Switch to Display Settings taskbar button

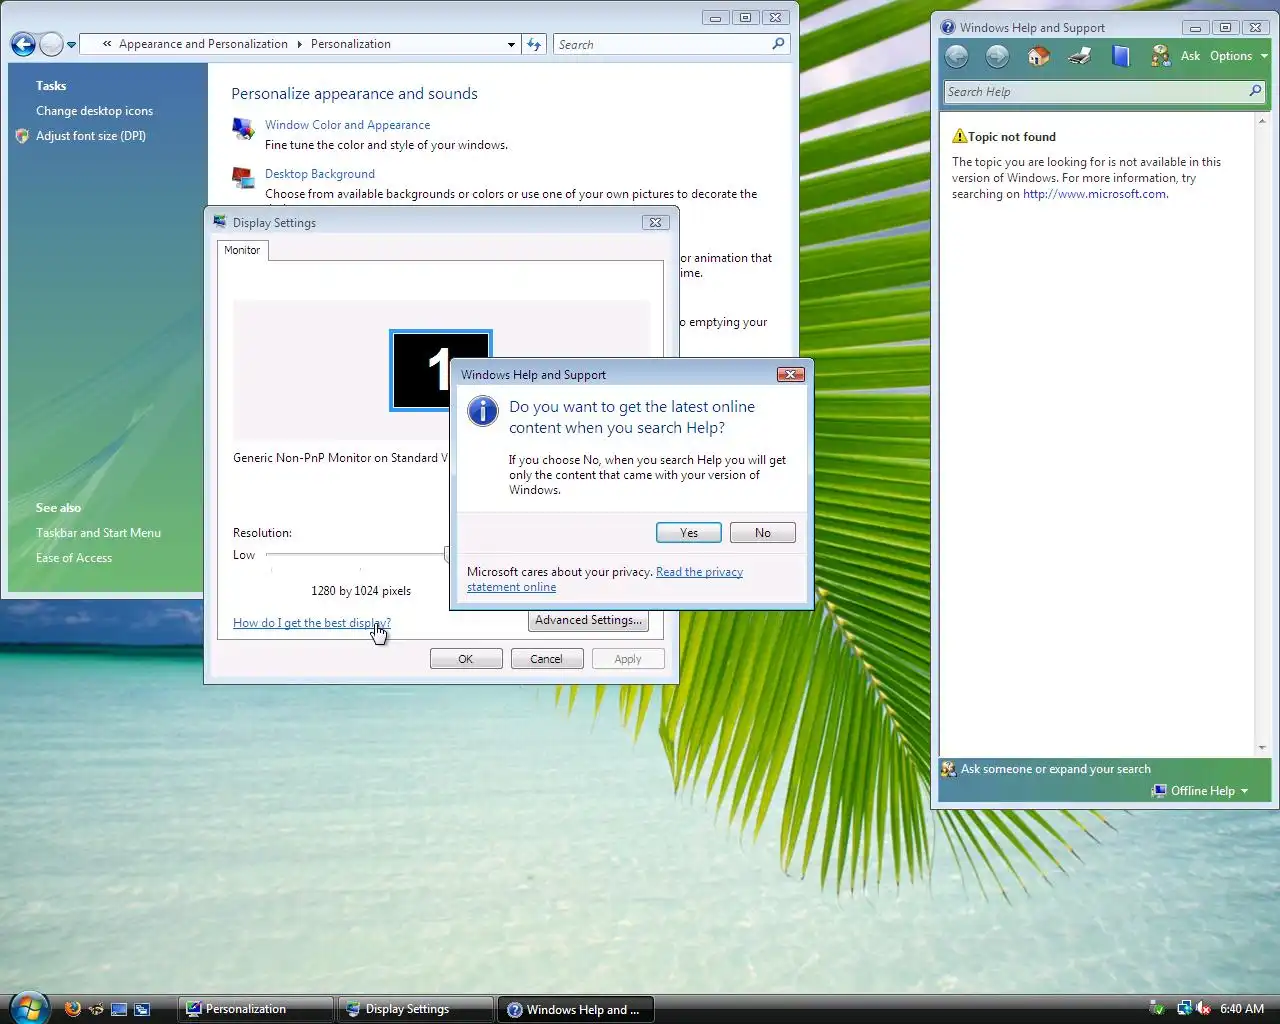coord(416,1009)
